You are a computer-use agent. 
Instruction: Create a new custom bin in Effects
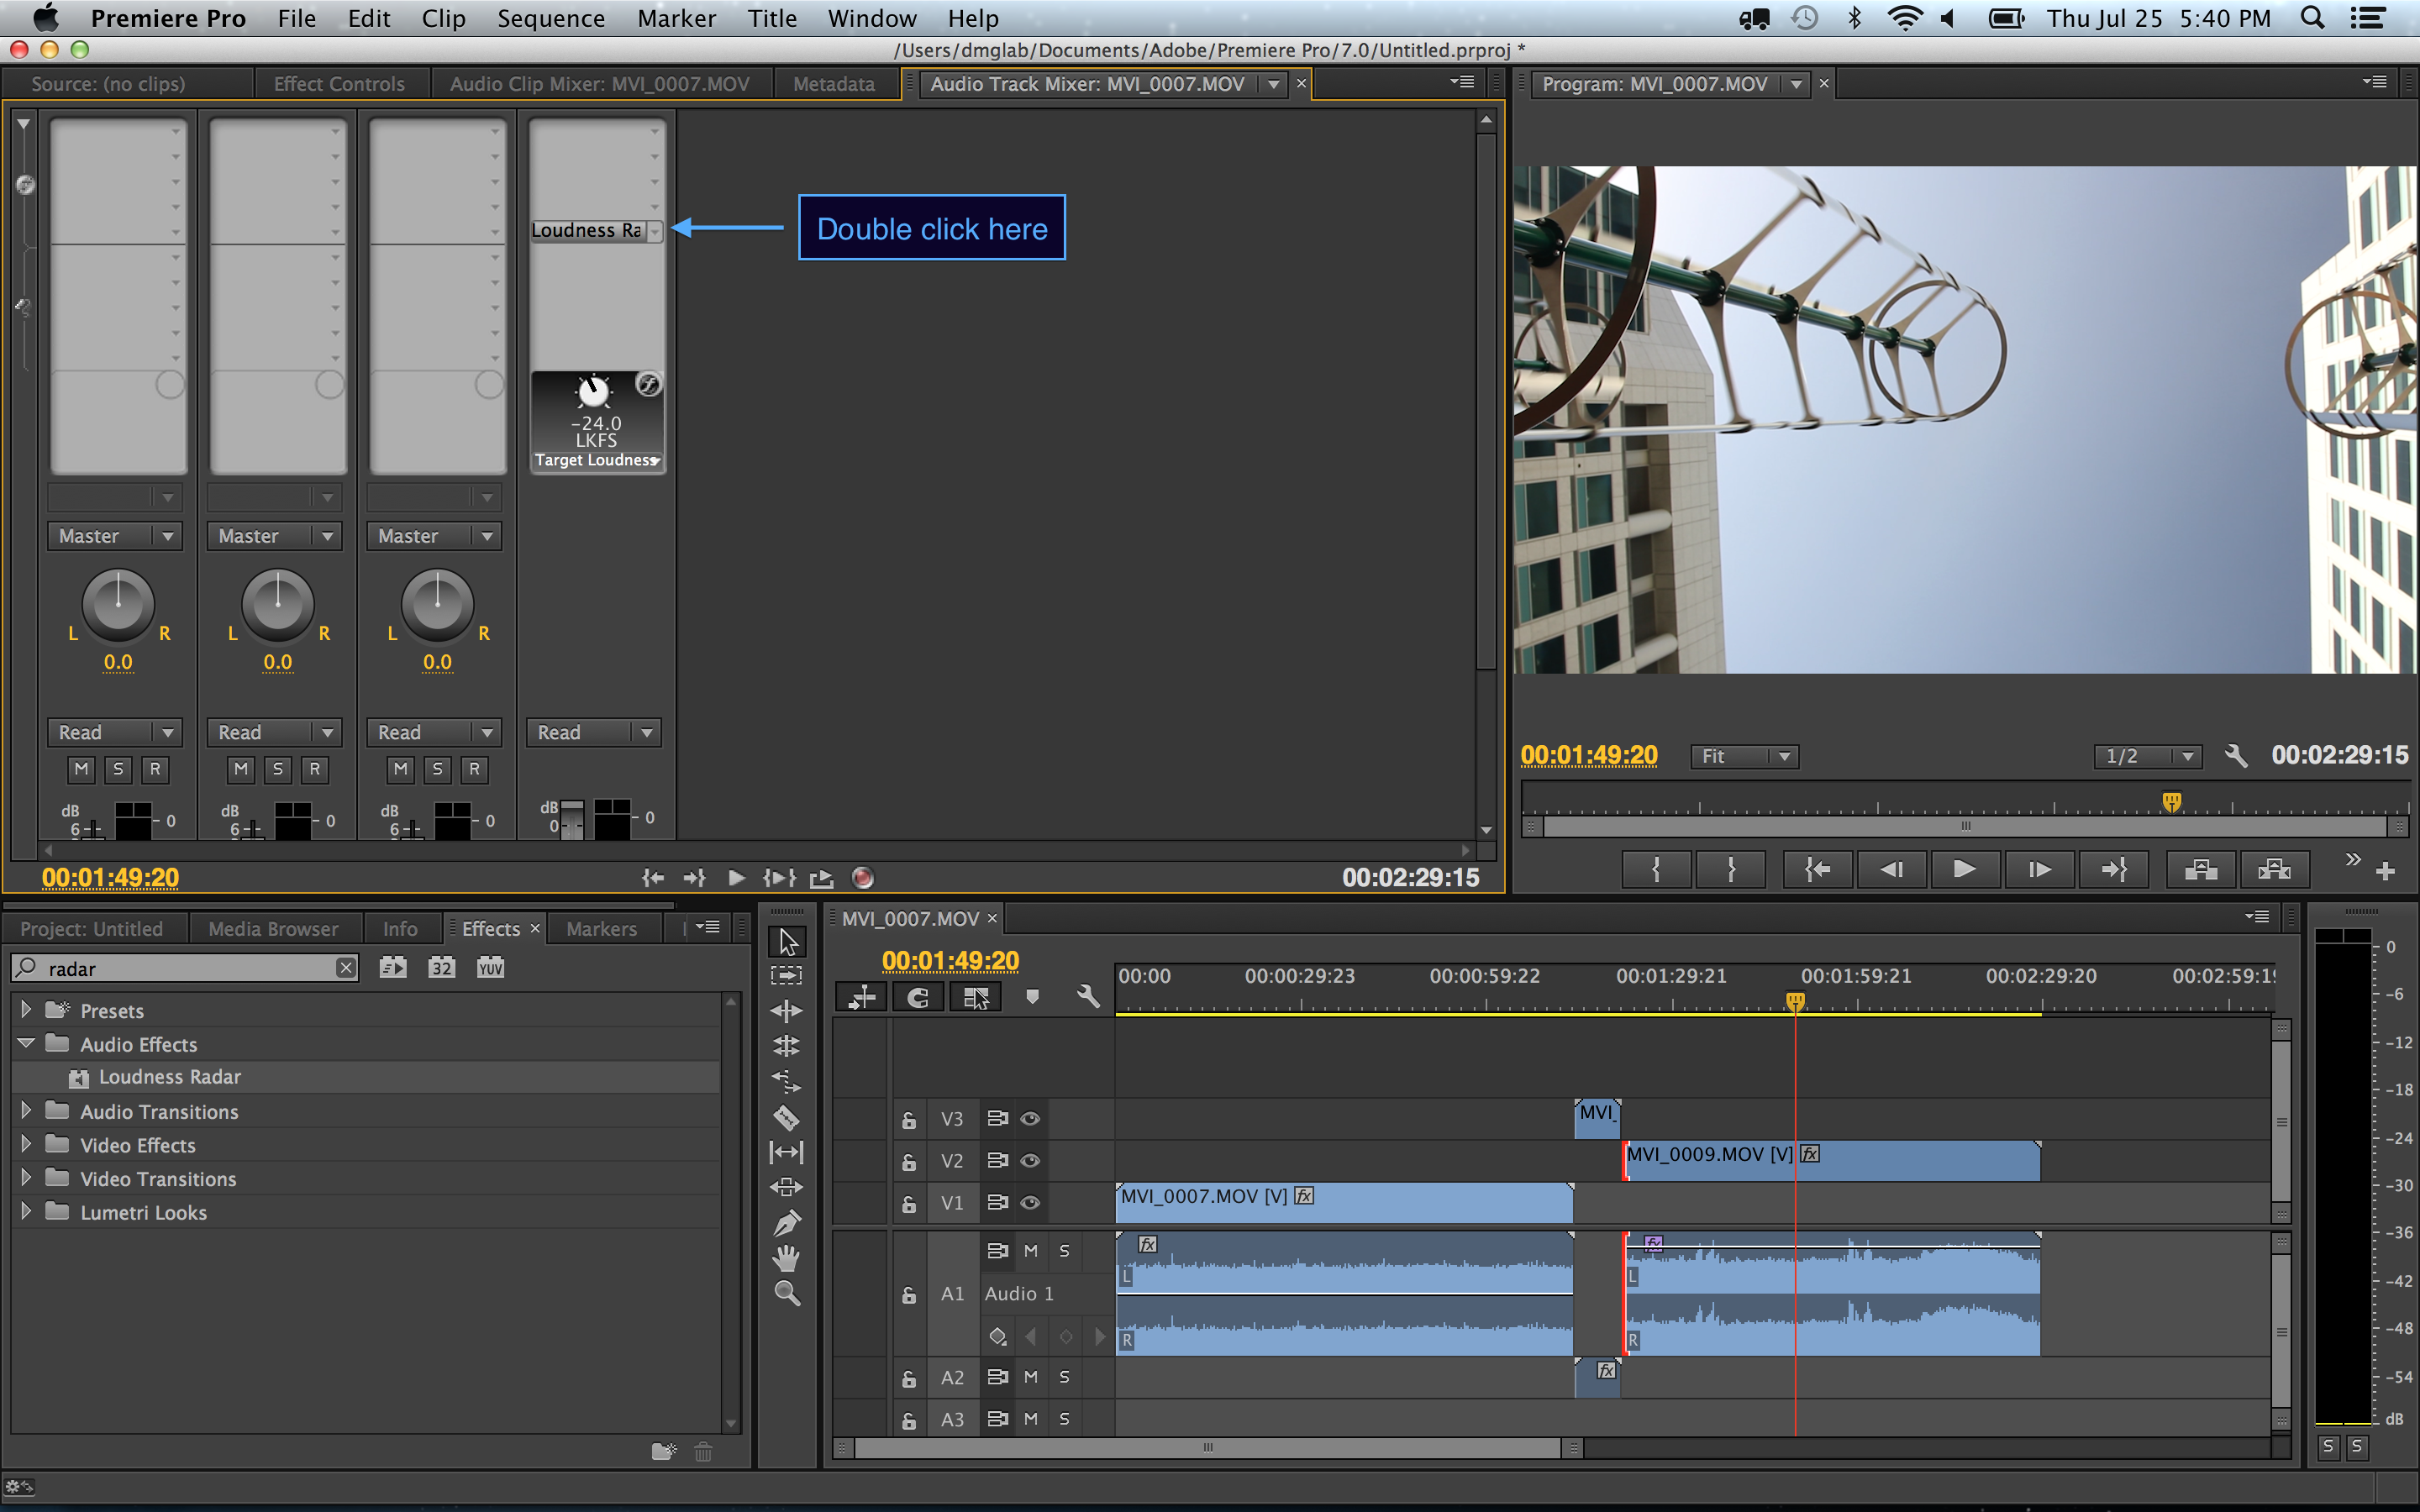[664, 1450]
